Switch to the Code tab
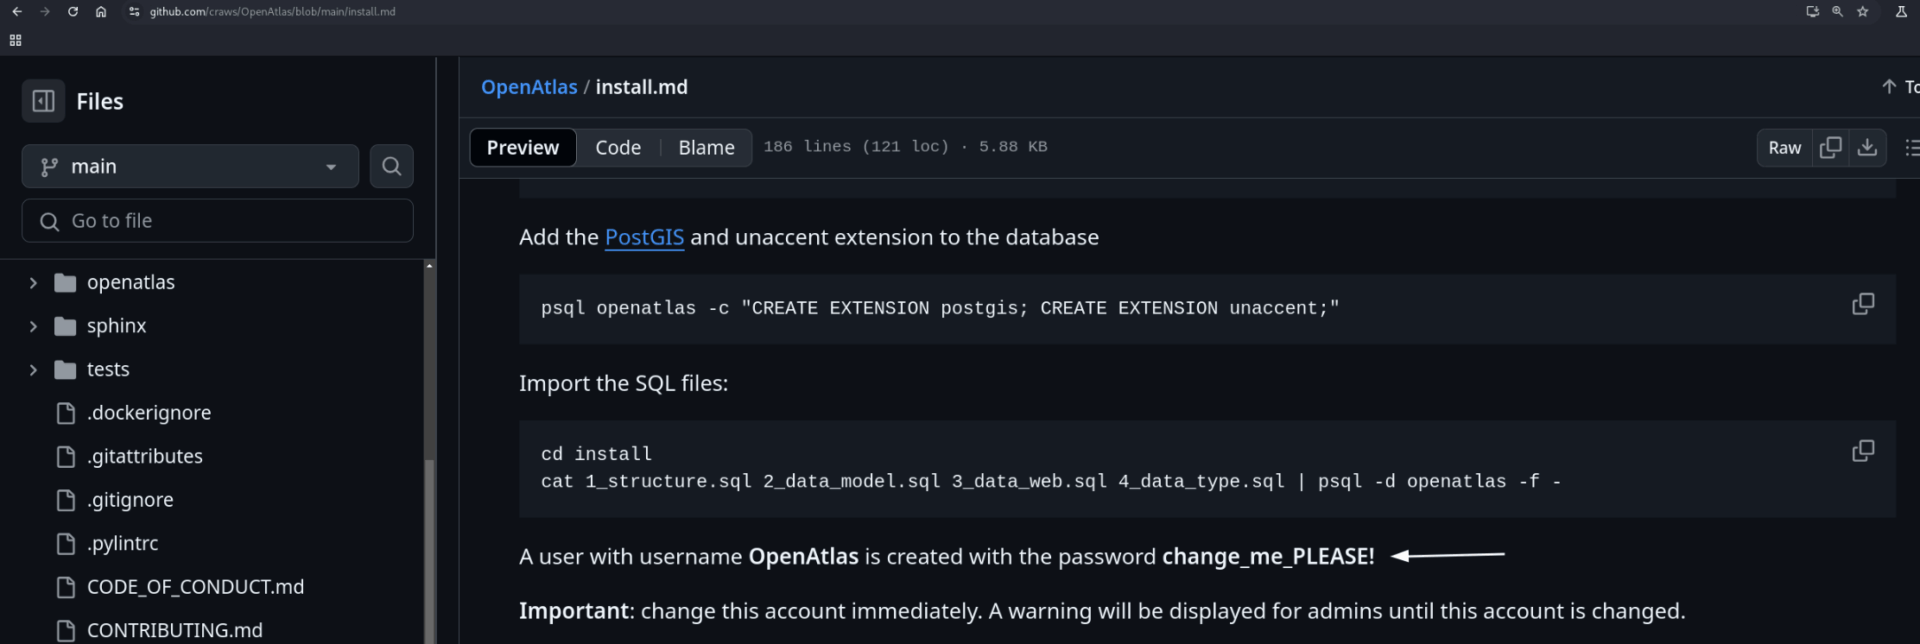 (618, 148)
